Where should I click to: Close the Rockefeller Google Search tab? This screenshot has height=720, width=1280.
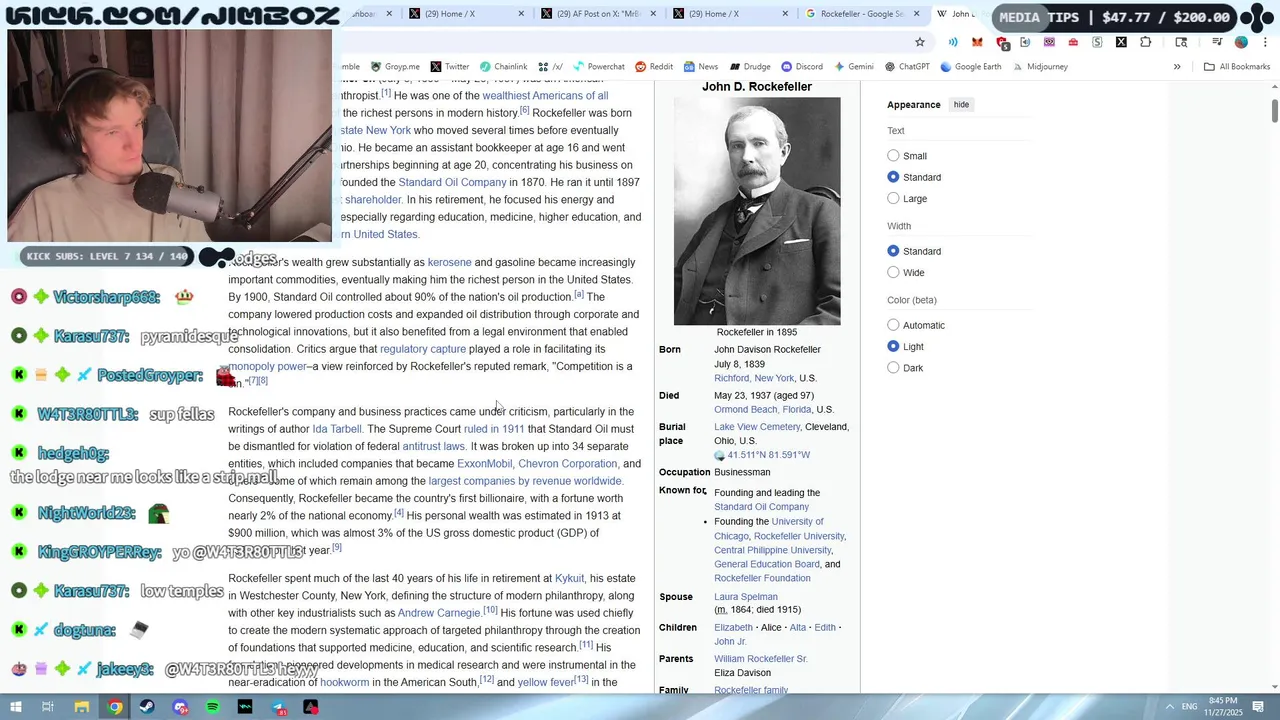click(x=917, y=14)
